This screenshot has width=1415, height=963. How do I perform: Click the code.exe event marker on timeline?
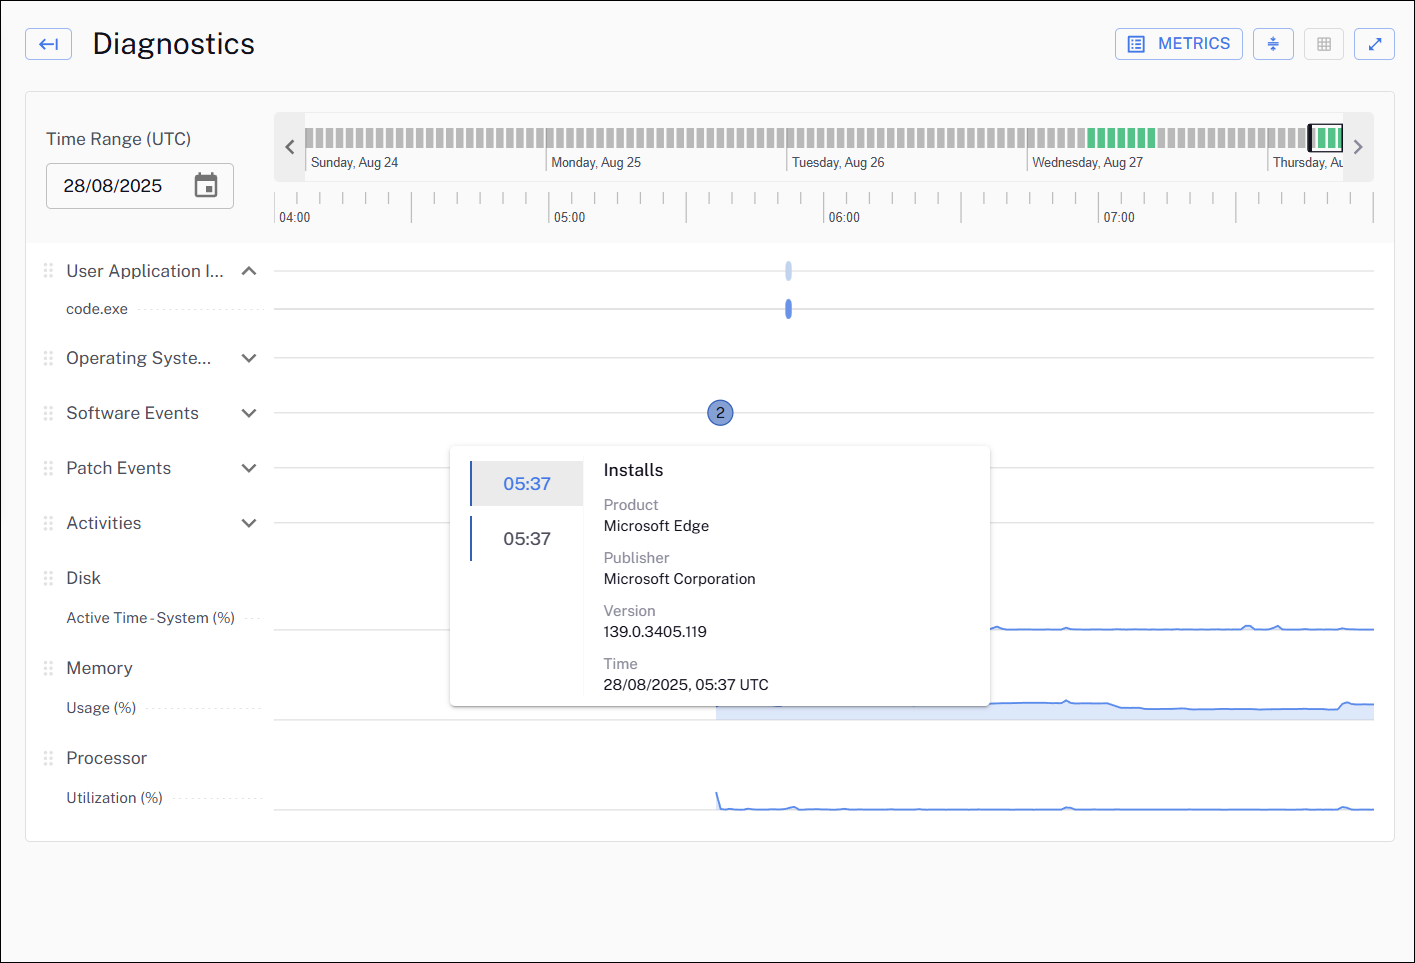788,309
